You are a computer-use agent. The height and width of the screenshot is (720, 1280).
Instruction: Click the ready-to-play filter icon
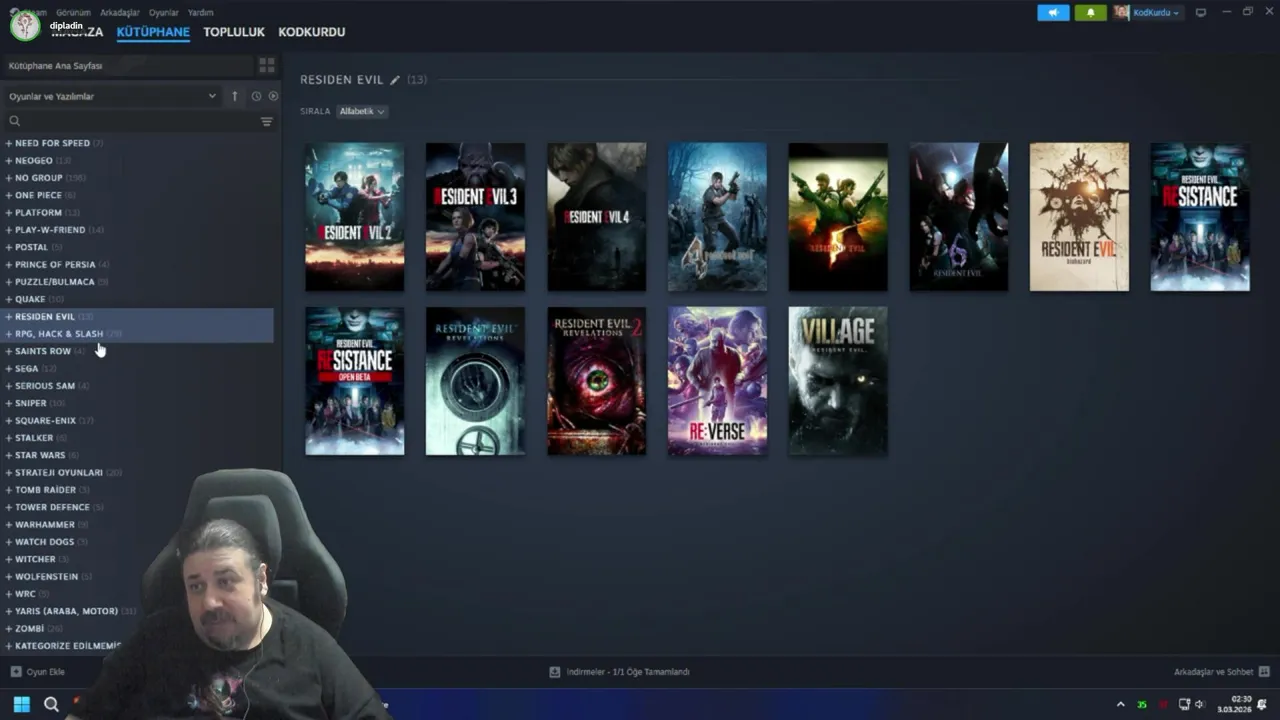tap(273, 96)
